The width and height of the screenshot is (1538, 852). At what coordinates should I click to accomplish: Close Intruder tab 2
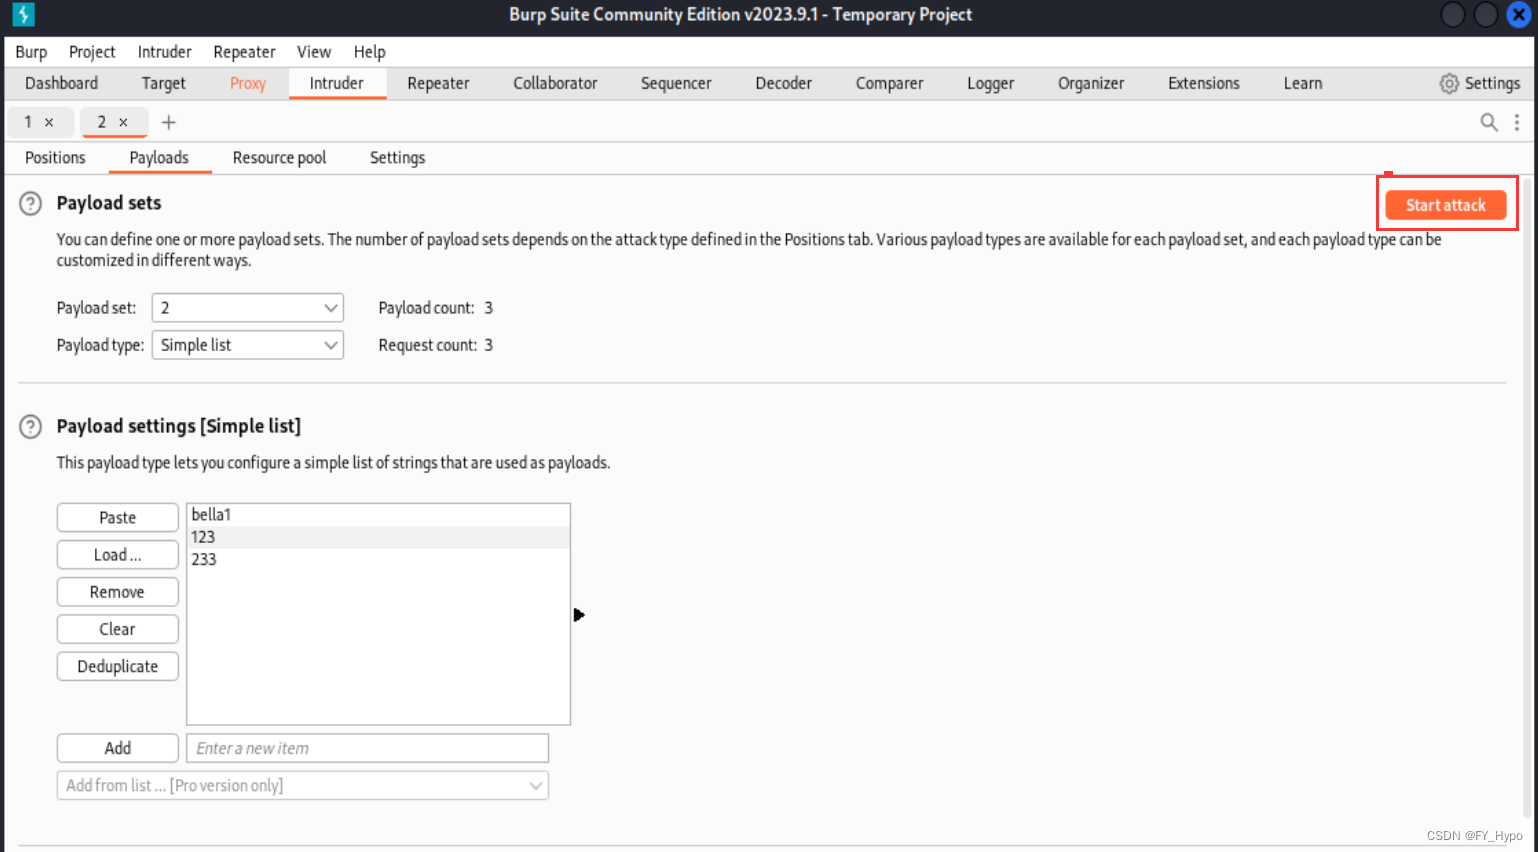(123, 122)
